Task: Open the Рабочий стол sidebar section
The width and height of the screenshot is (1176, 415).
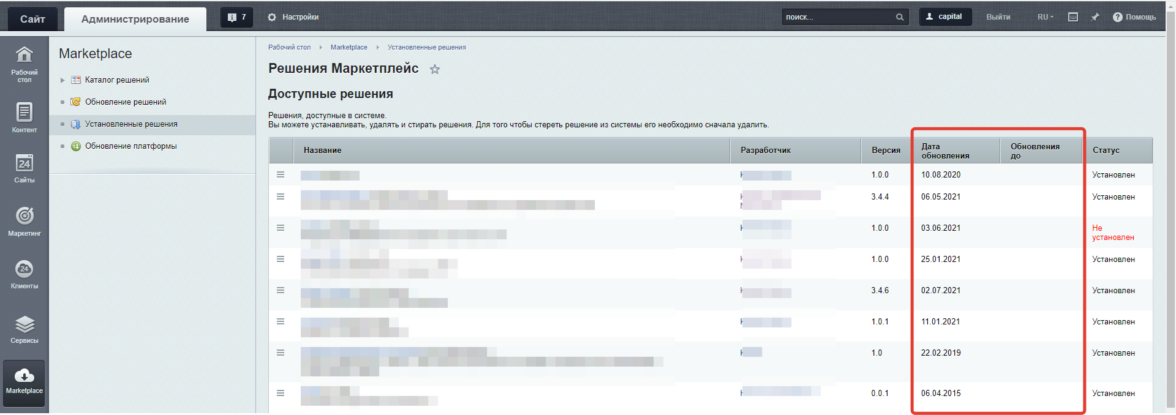Action: click(x=24, y=65)
